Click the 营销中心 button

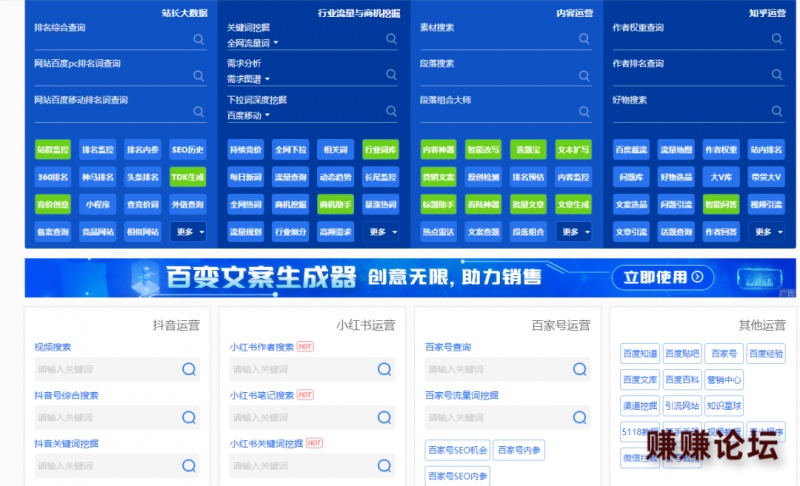pyautogui.click(x=724, y=380)
